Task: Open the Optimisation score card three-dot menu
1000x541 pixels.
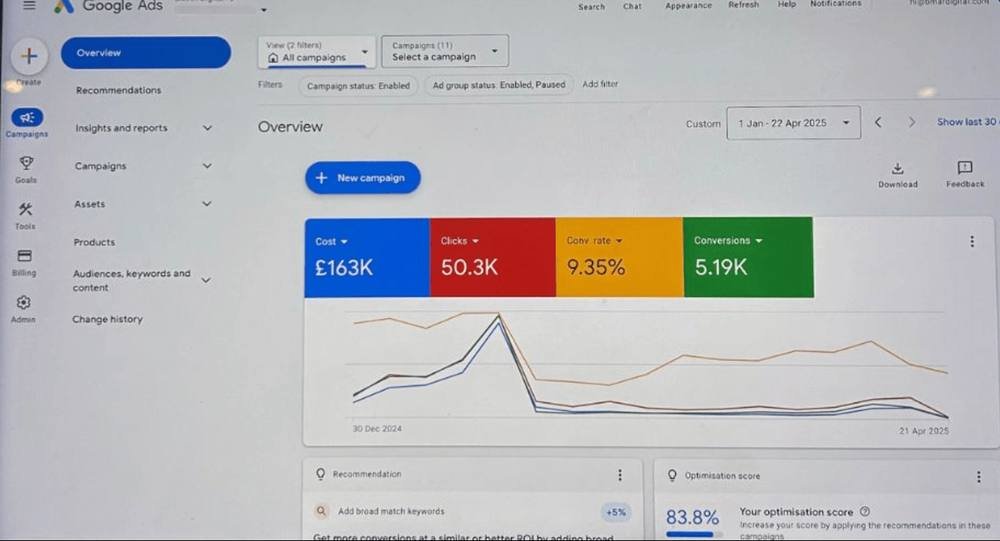Action: pos(978,477)
